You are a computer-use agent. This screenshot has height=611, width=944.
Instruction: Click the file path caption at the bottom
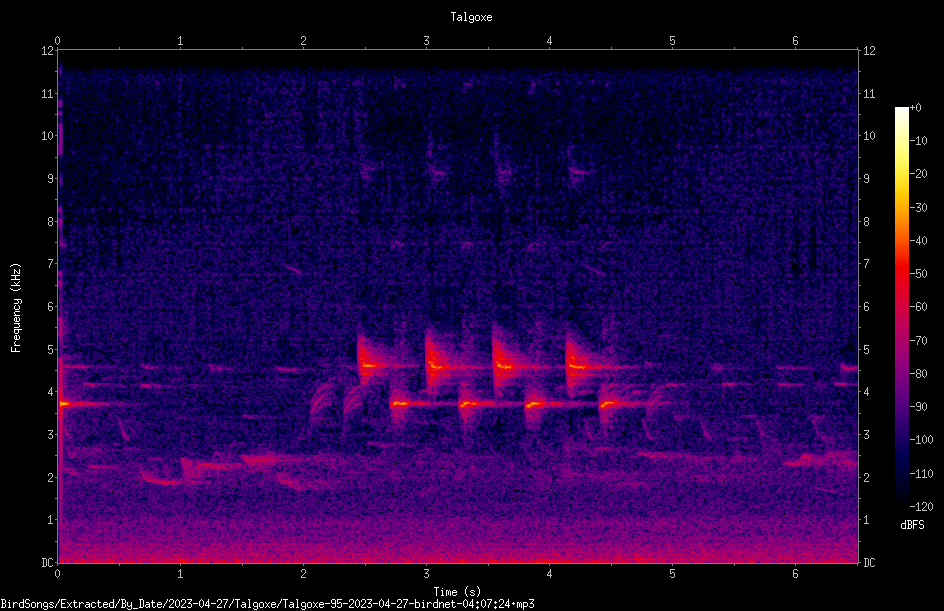point(267,604)
